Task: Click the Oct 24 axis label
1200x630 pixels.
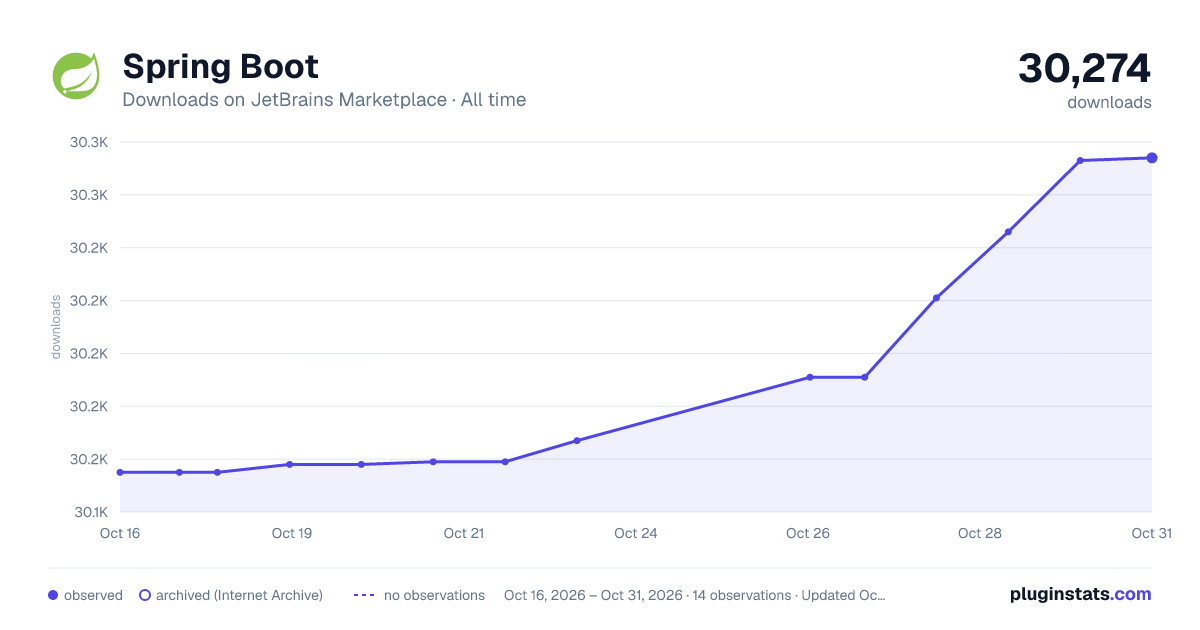Action: click(x=636, y=533)
